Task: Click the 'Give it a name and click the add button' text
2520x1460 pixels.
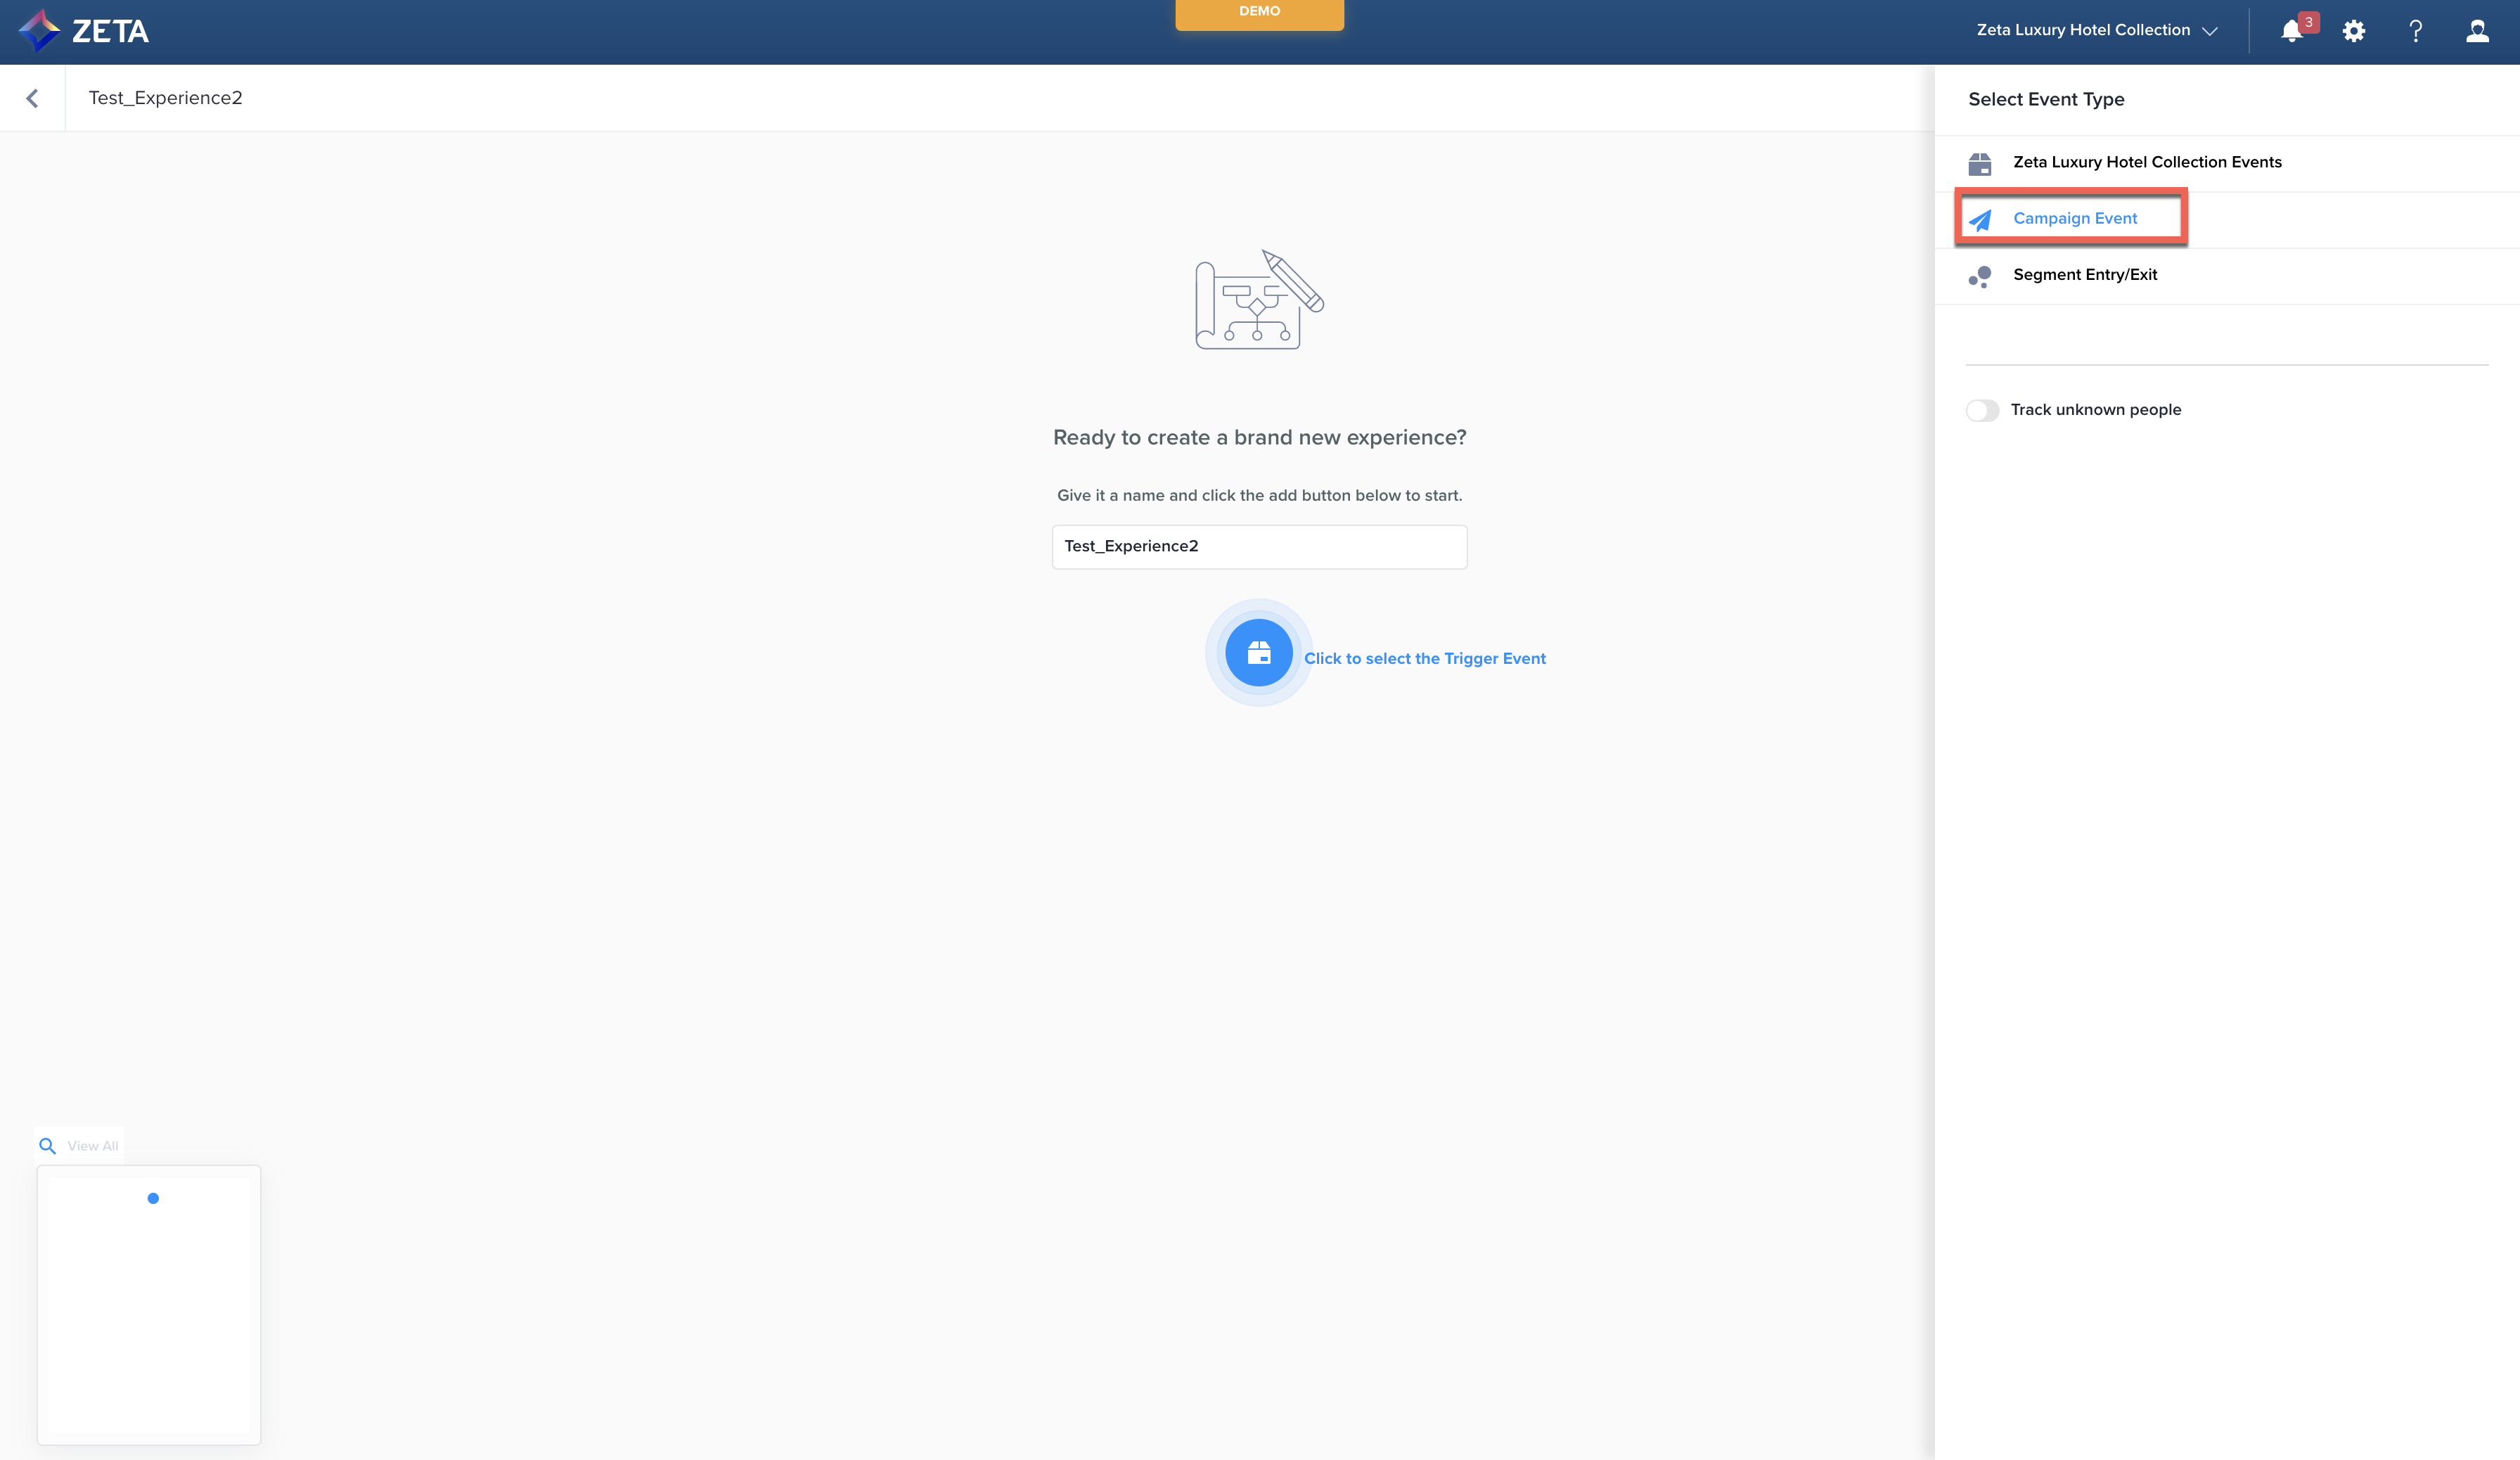Action: click(x=1259, y=495)
